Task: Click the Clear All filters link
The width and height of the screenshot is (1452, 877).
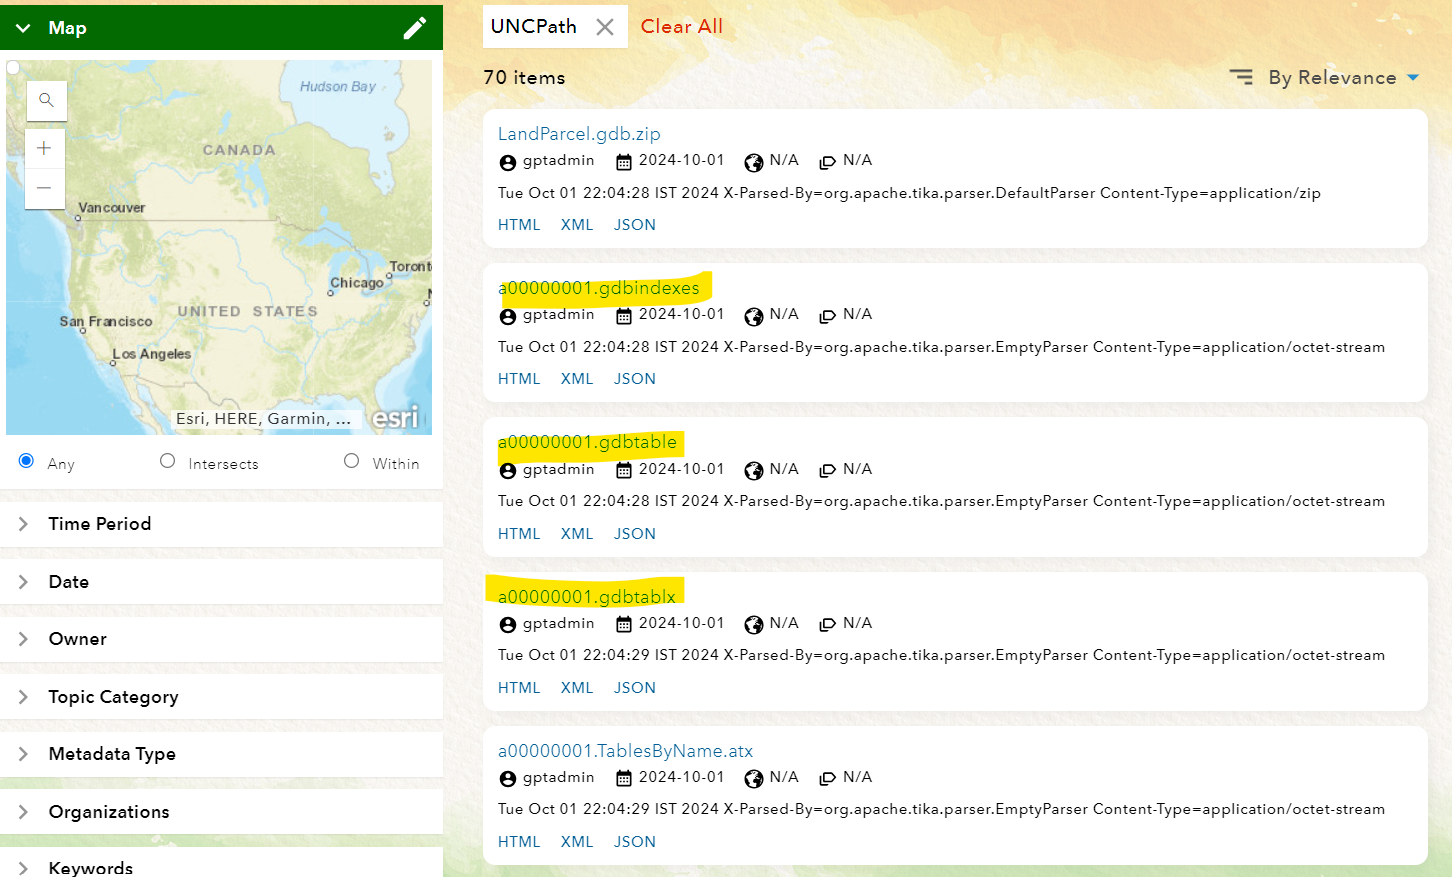Action: pos(682,27)
